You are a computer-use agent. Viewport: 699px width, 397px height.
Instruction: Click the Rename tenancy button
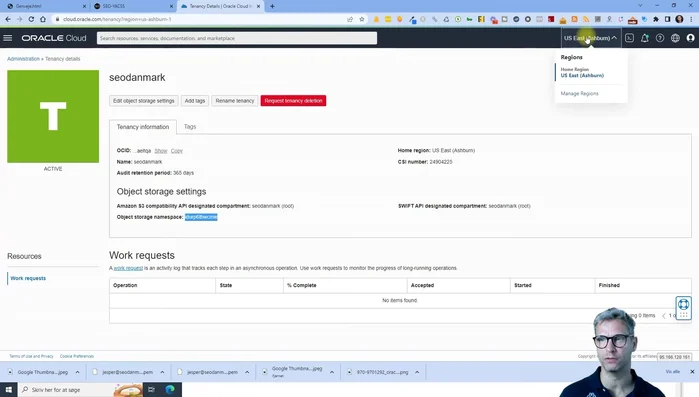[234, 101]
